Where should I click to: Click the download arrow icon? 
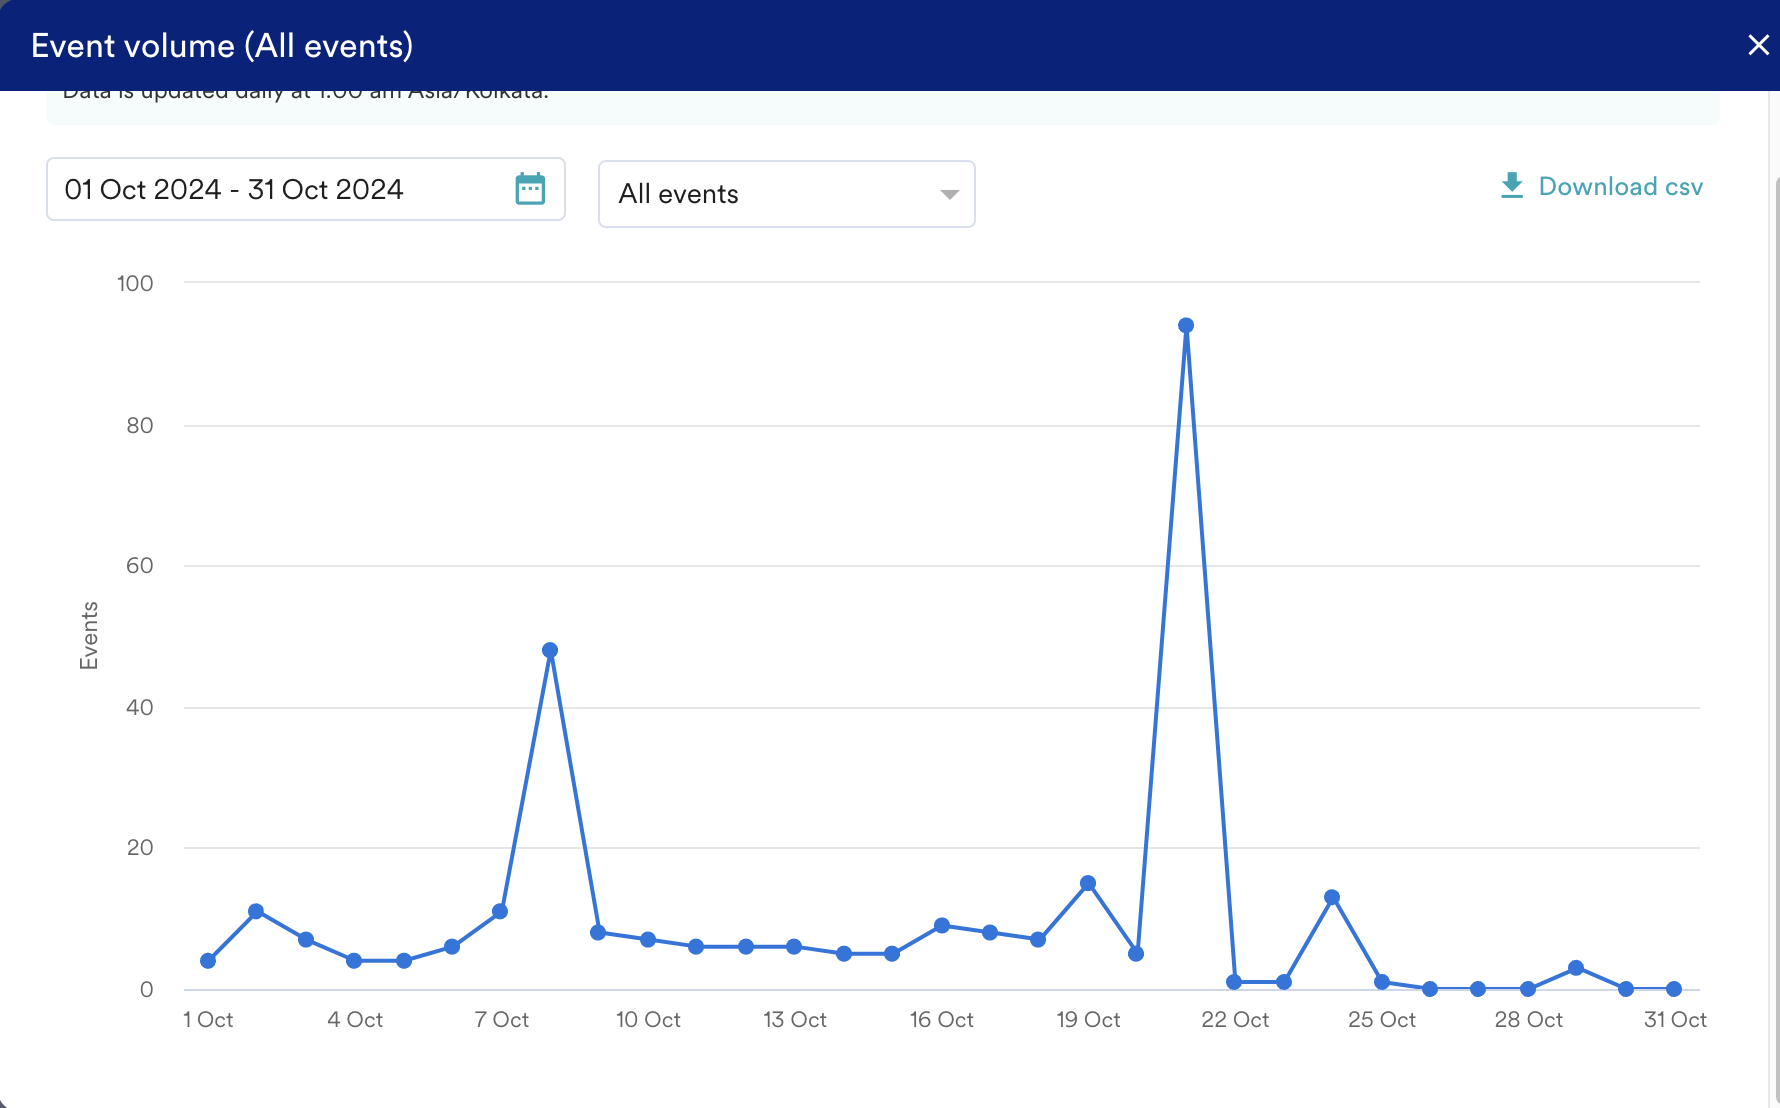(x=1511, y=186)
